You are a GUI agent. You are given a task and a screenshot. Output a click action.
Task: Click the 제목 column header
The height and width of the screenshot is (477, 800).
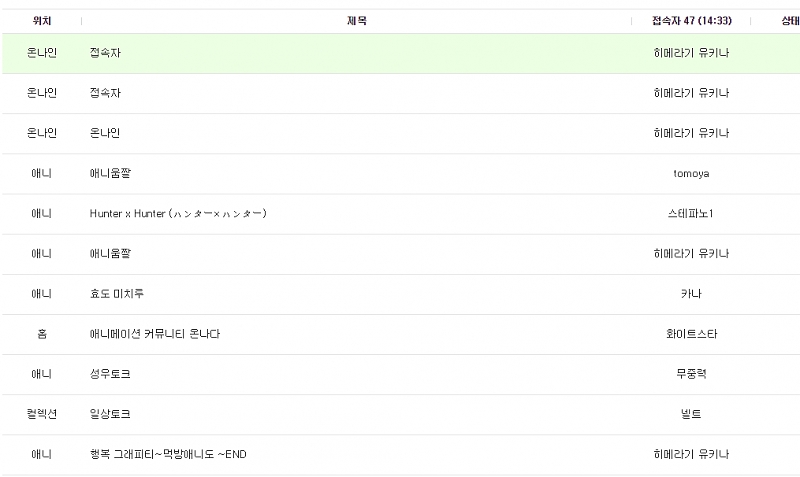[x=356, y=21]
